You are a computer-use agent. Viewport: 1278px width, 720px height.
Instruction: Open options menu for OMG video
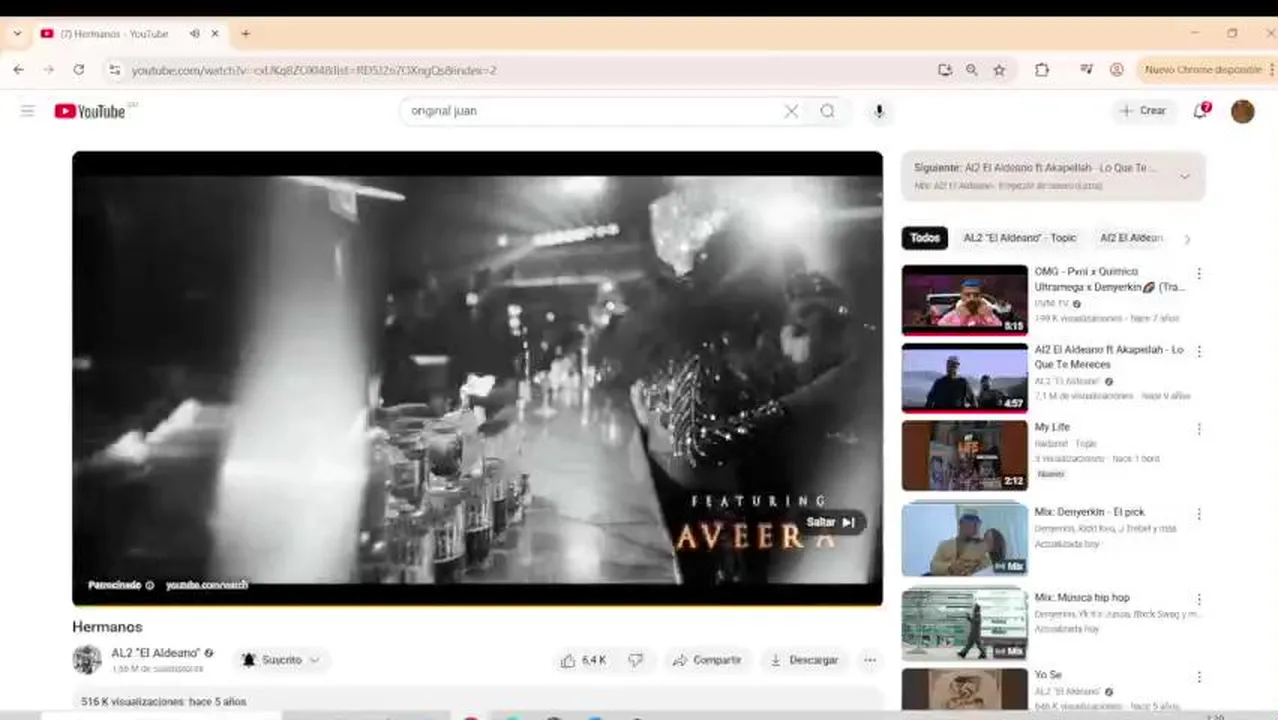pos(1199,274)
